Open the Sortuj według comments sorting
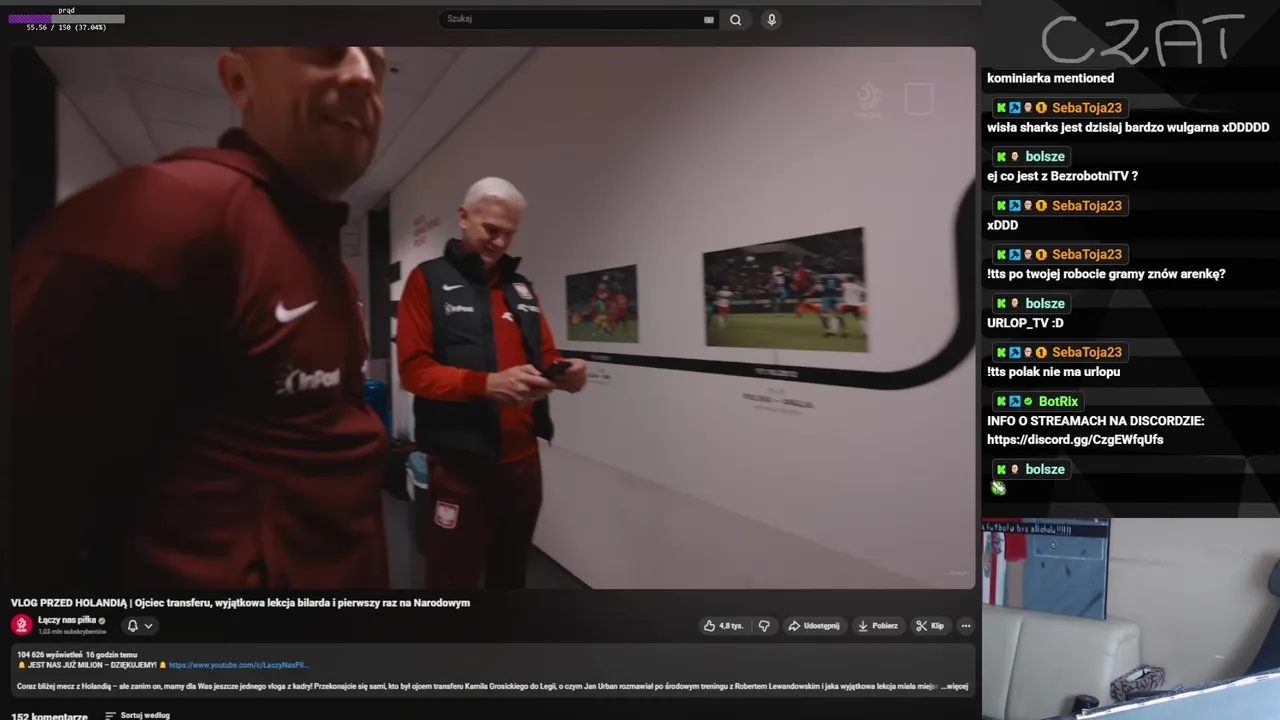Screen dimensions: 1280x720 pos(137,716)
